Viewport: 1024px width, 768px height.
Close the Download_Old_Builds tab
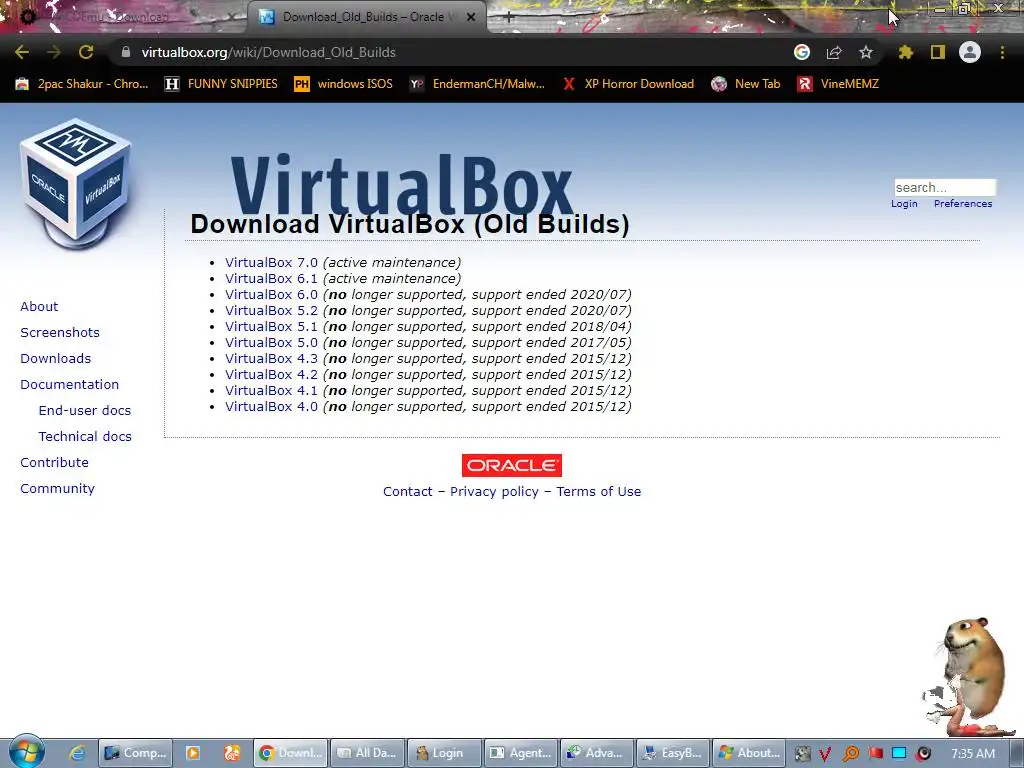pyautogui.click(x=471, y=17)
